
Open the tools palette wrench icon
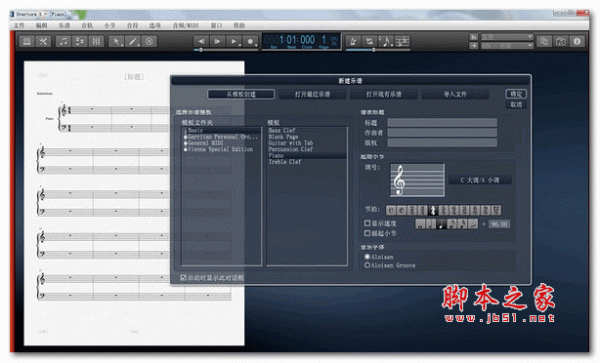[43, 41]
